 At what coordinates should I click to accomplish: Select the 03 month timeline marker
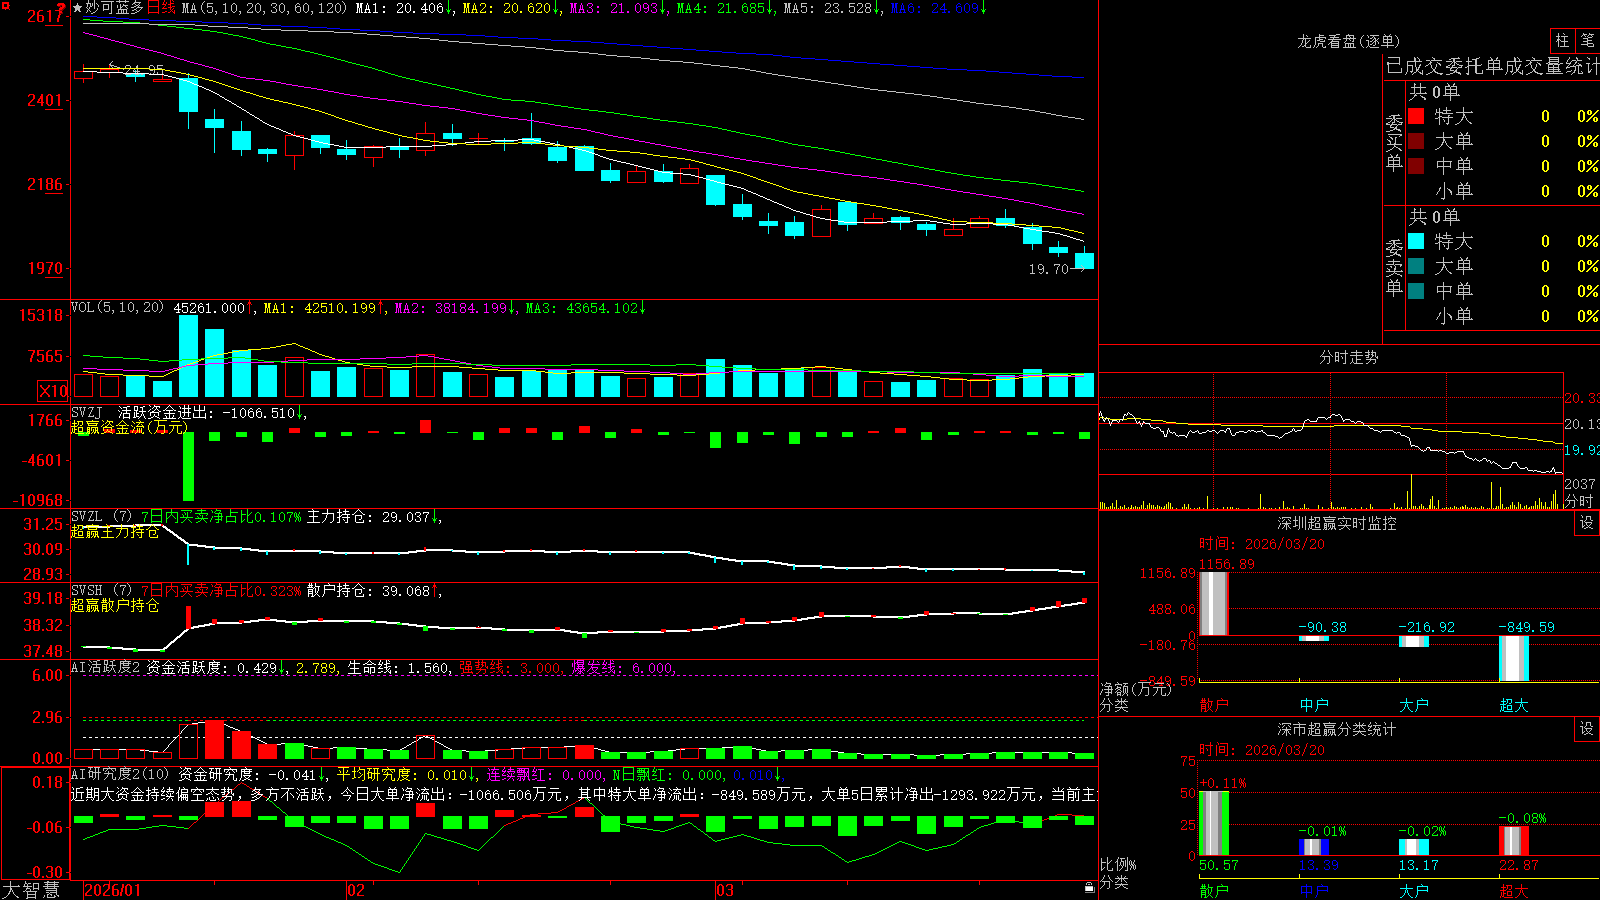point(725,890)
